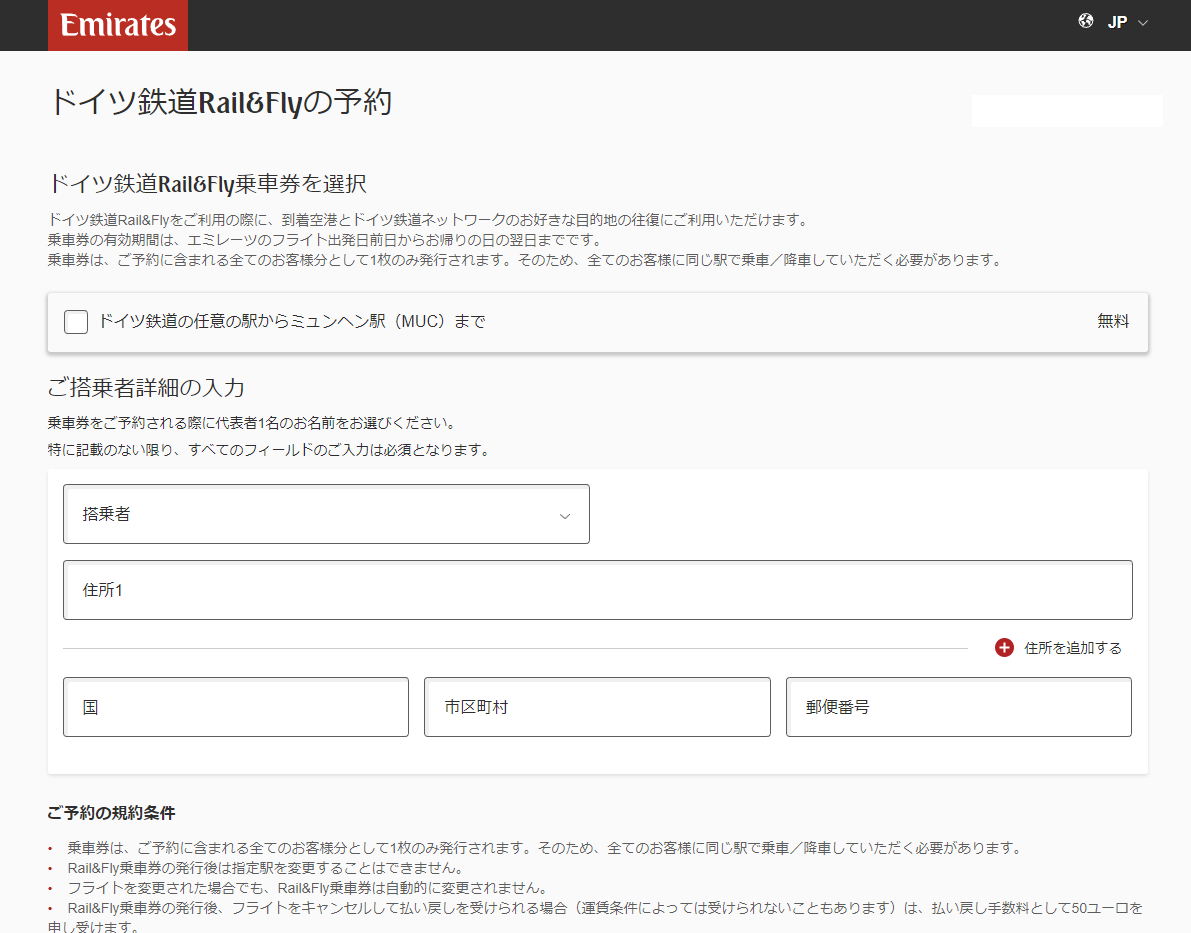
Task: Click the red plus add-address icon
Action: click(1004, 648)
